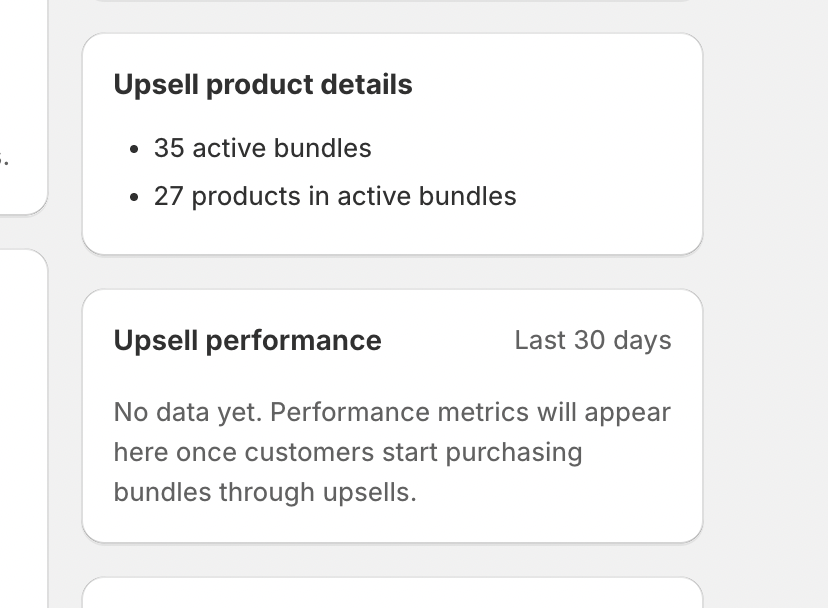Click the empty gray area right of the cards
This screenshot has width=828, height=608.
(766, 304)
